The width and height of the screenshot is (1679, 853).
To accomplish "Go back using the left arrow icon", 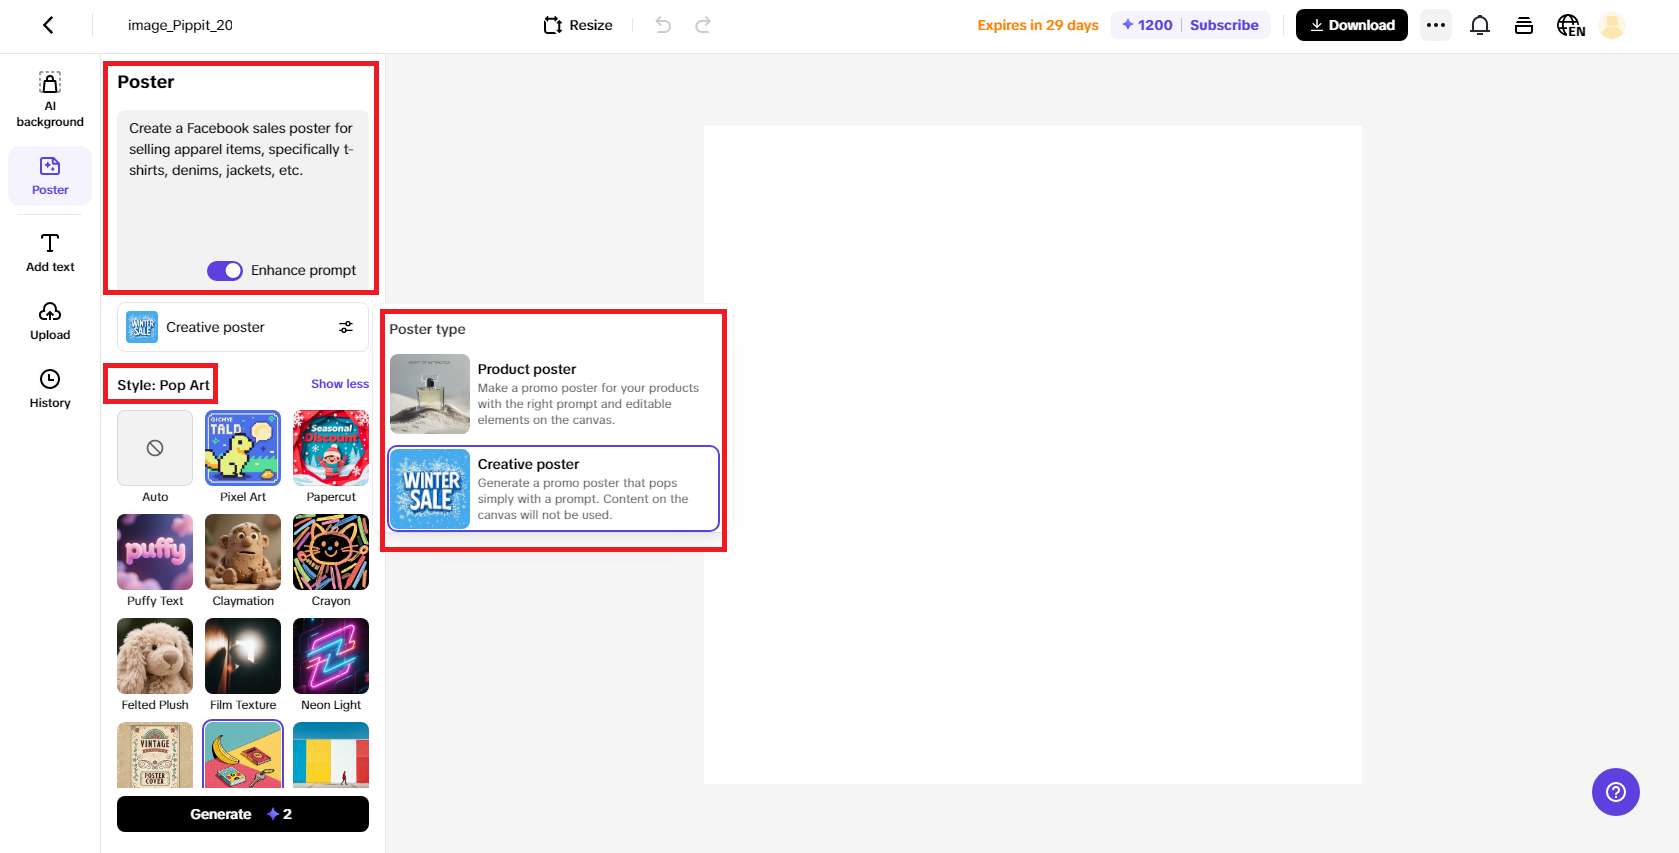I will pyautogui.click(x=48, y=25).
